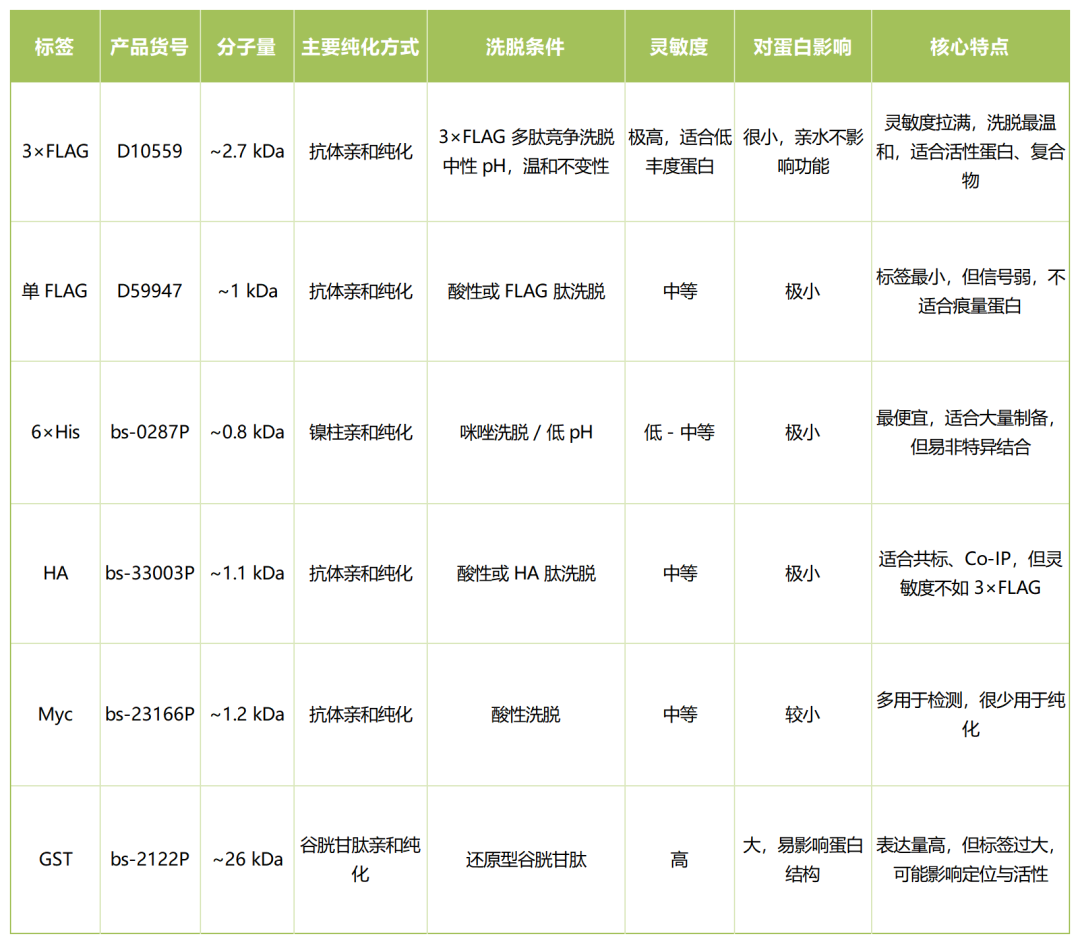
Task: Select product number D10559
Action: pyautogui.click(x=149, y=151)
